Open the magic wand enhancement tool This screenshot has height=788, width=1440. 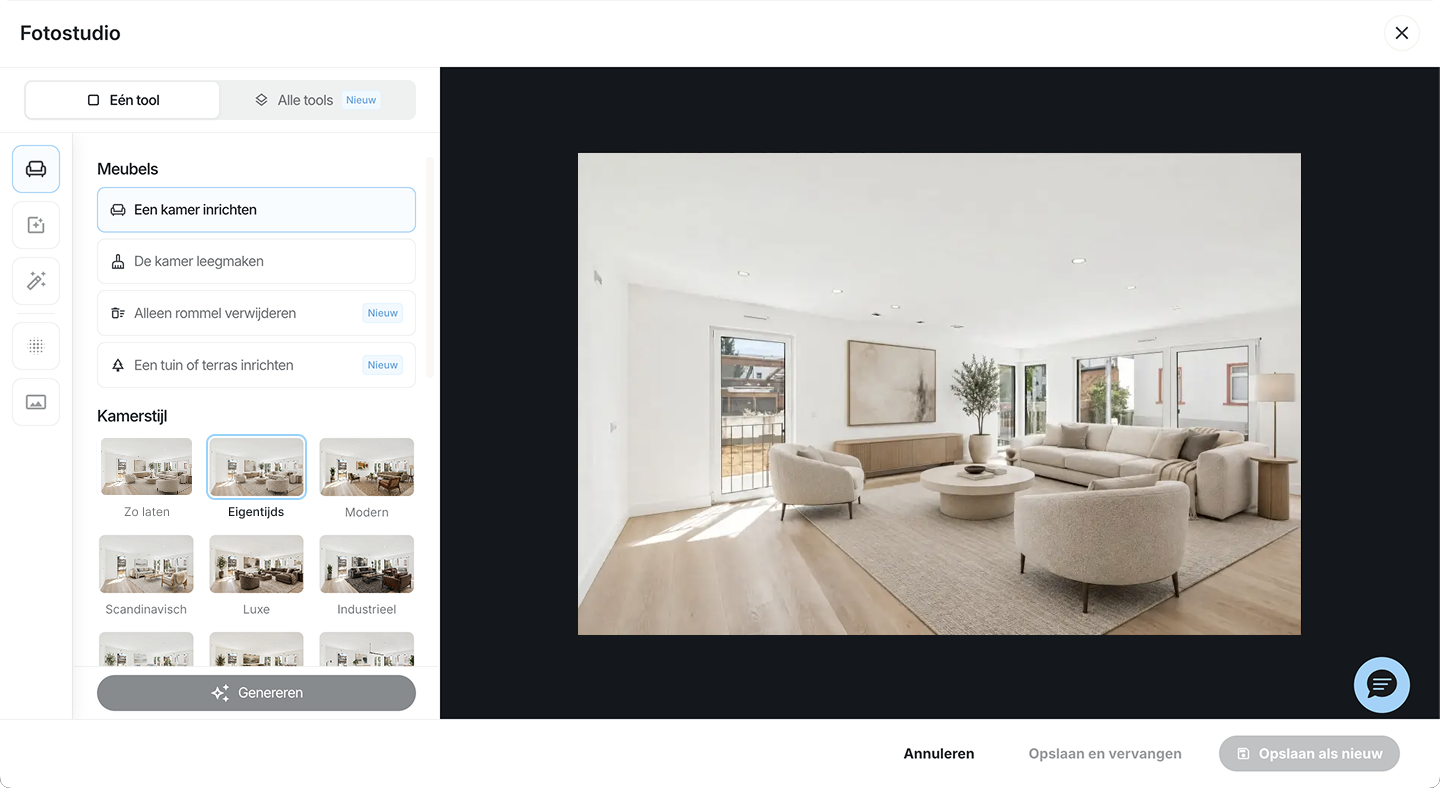[x=36, y=281]
